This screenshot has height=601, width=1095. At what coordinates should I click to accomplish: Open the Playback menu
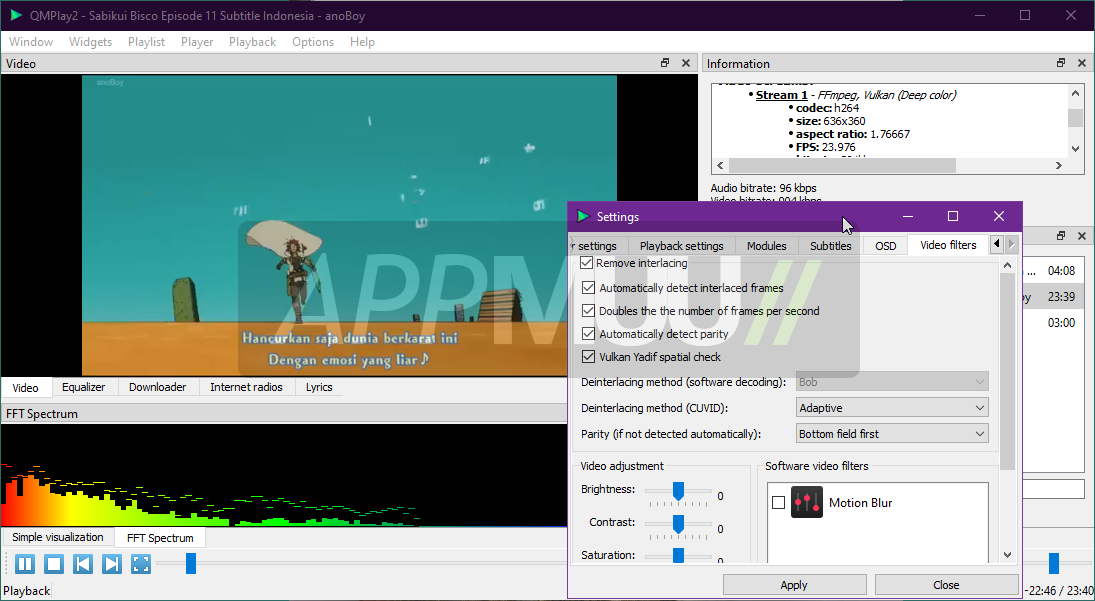pos(252,42)
